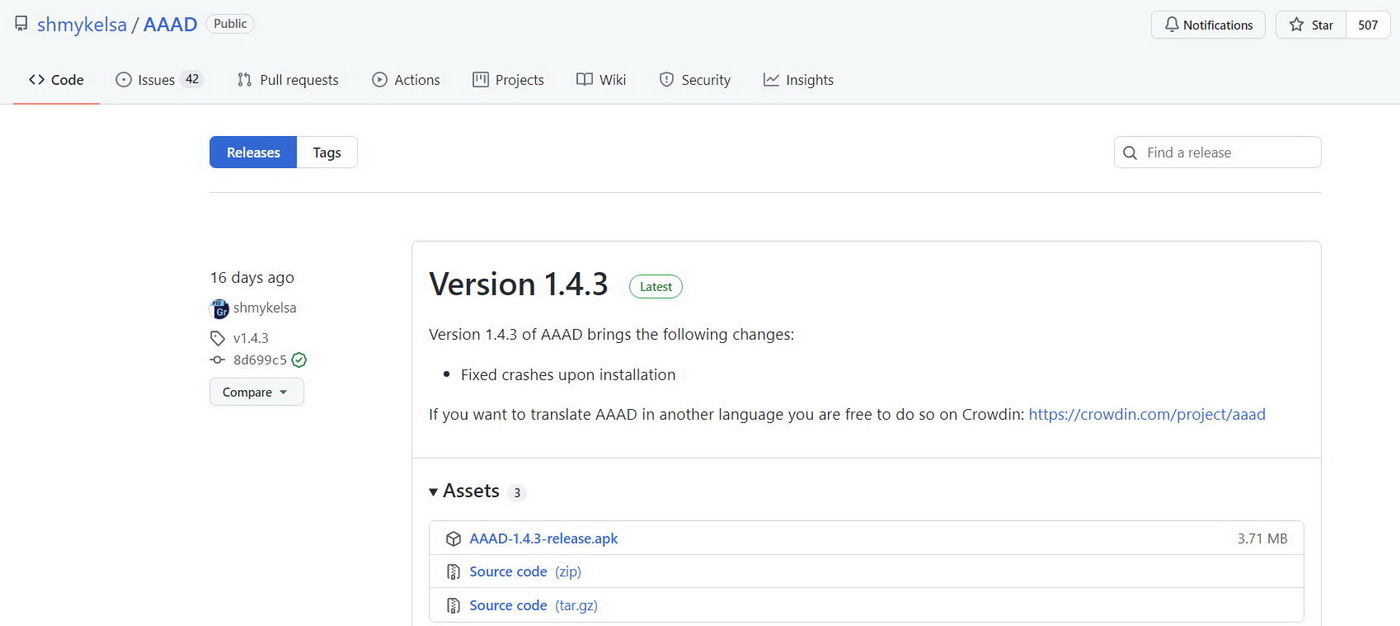Open the Notifications subscription button
This screenshot has width=1400, height=626.
1208,25
